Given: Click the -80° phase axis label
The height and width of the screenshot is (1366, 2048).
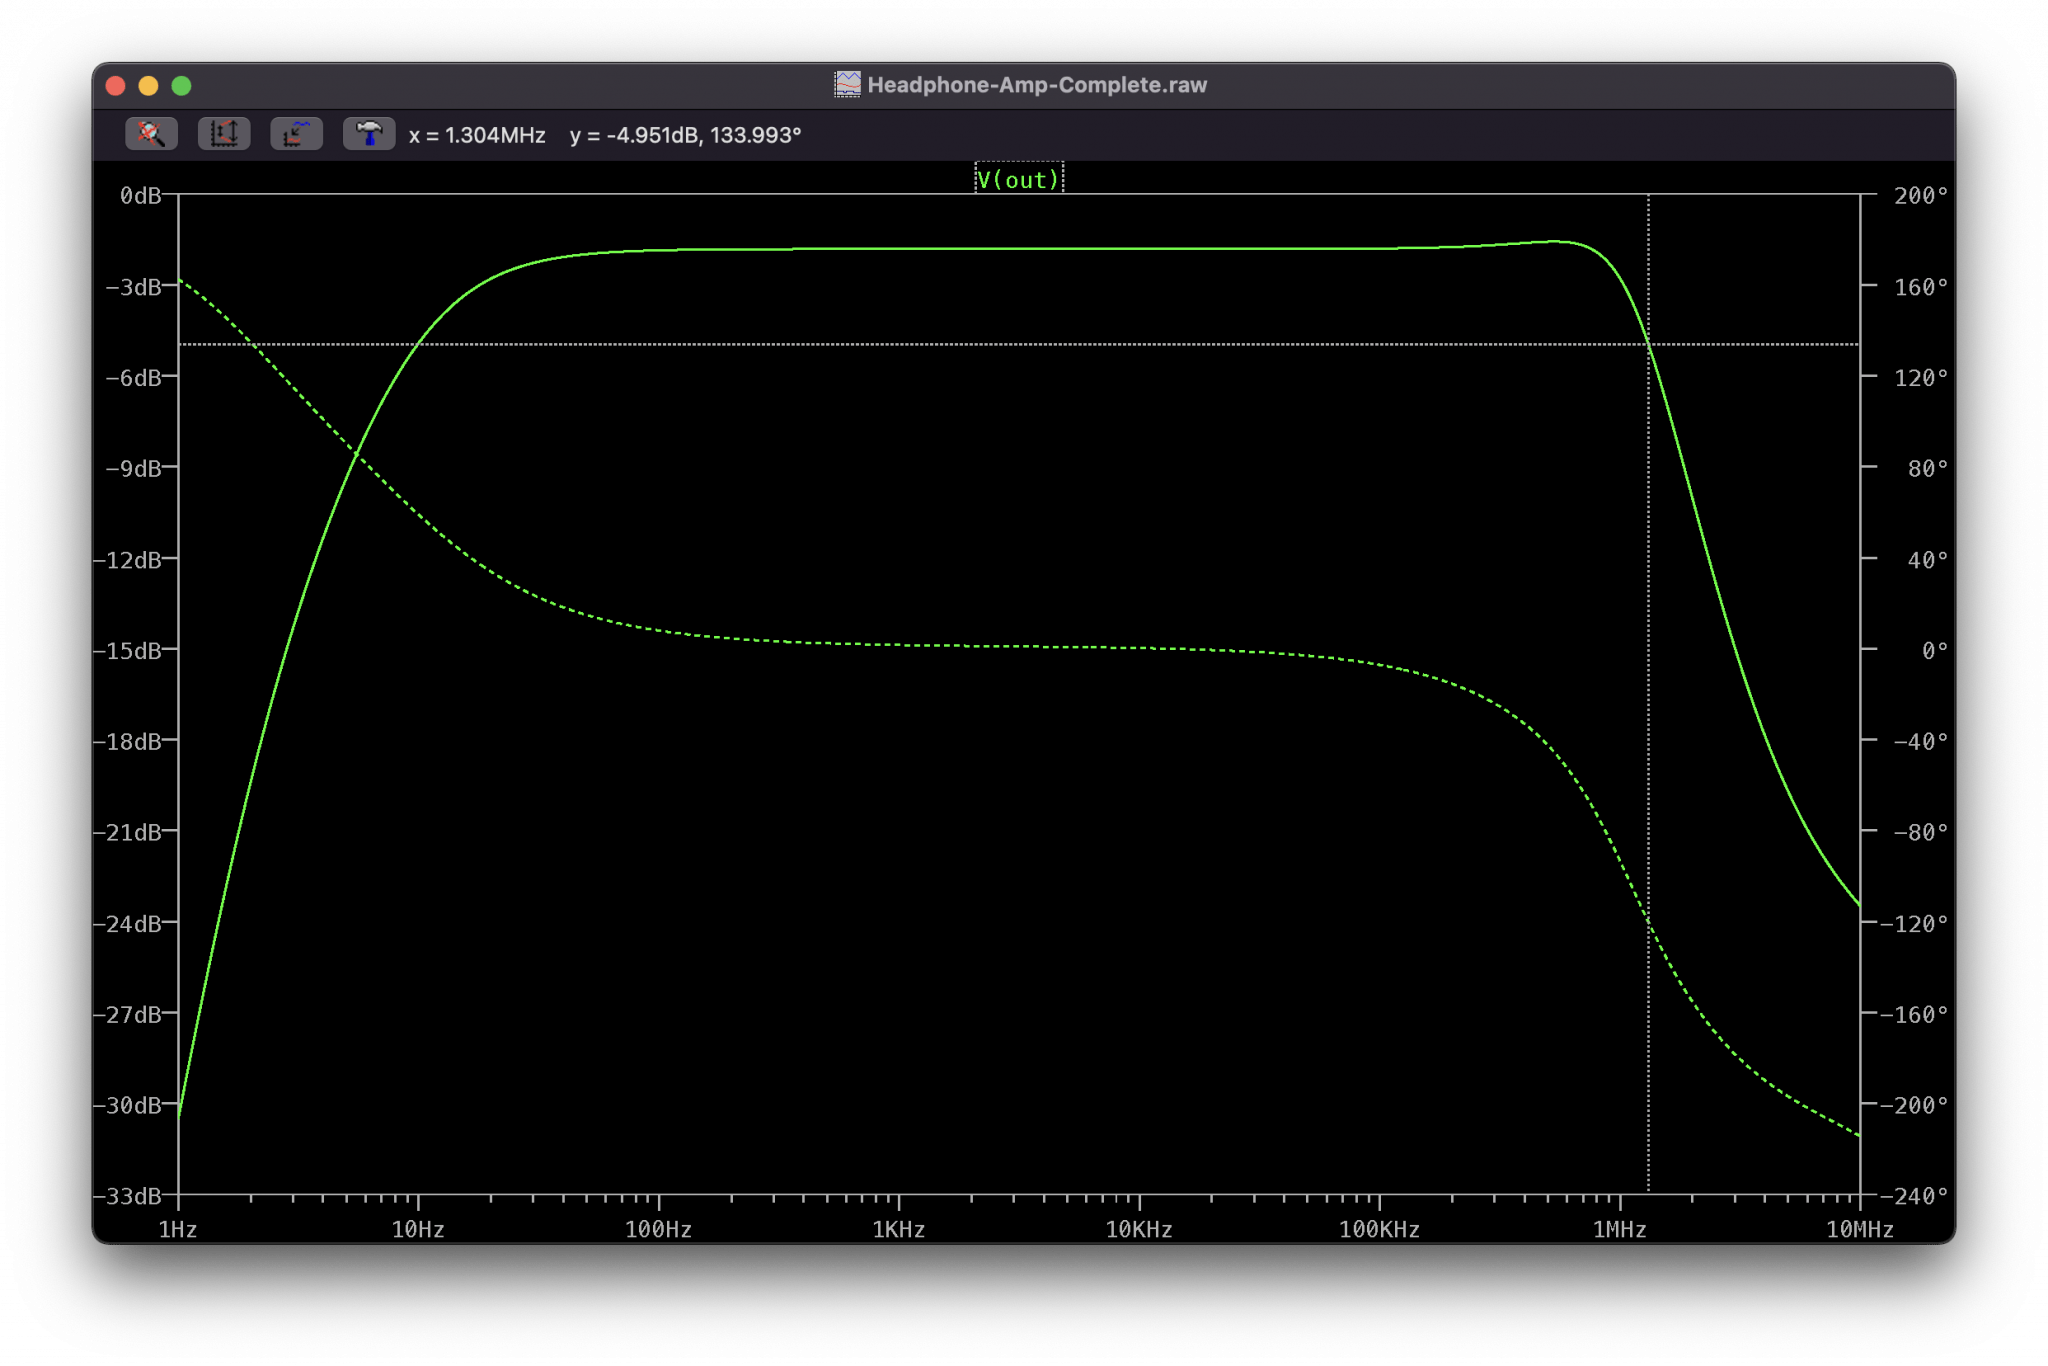Looking at the screenshot, I should [x=1921, y=833].
